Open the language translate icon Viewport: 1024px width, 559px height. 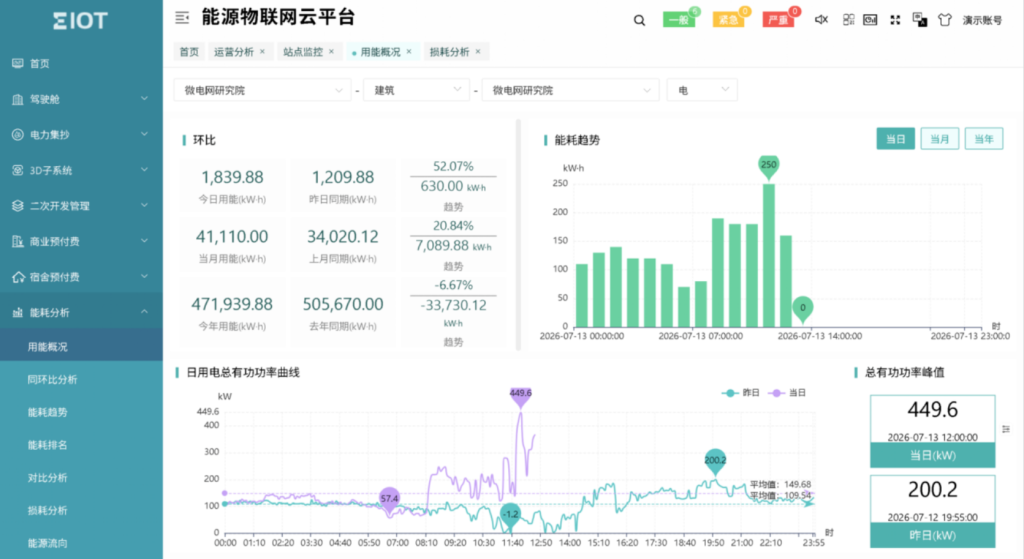920,20
